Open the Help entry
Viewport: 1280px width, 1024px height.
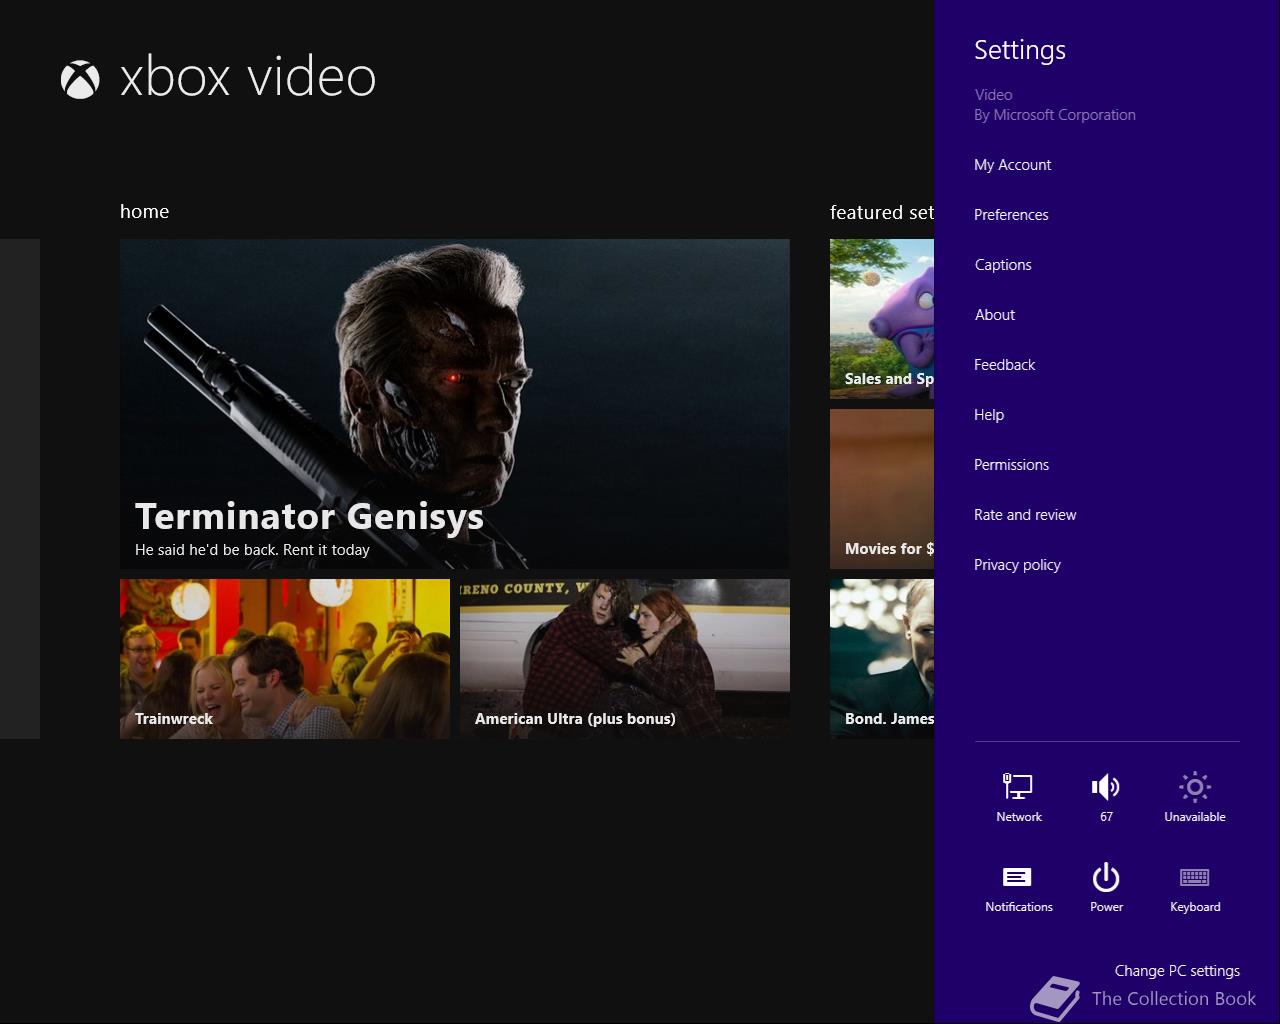tap(989, 415)
